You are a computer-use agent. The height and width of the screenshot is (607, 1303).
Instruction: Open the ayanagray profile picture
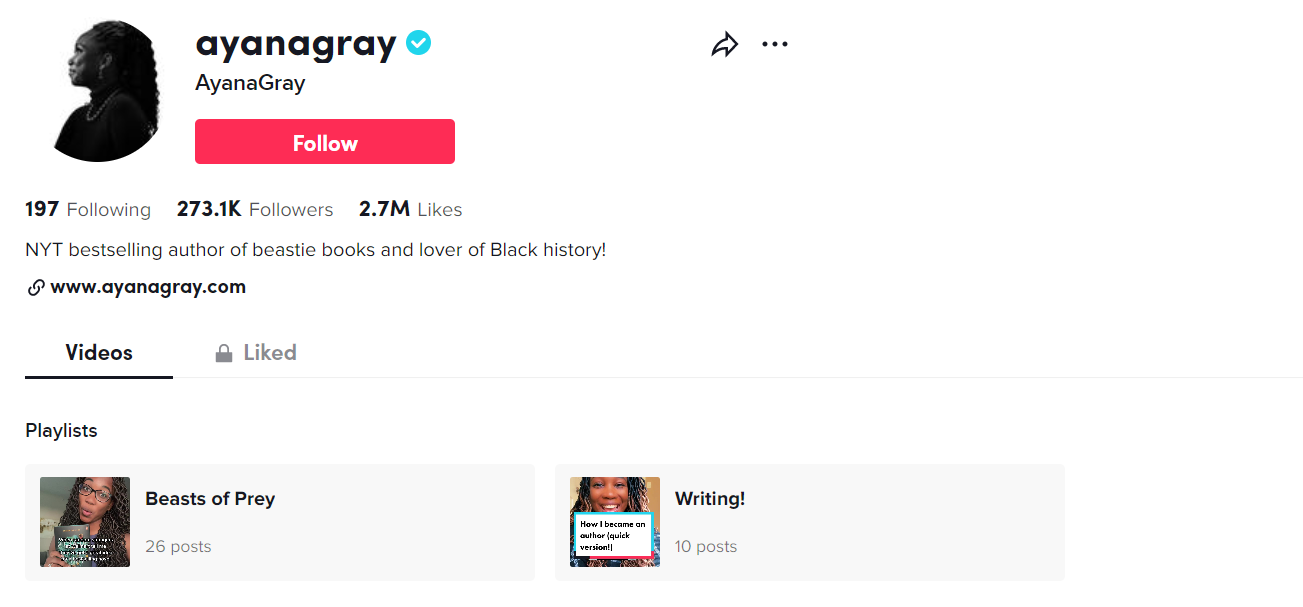click(105, 91)
